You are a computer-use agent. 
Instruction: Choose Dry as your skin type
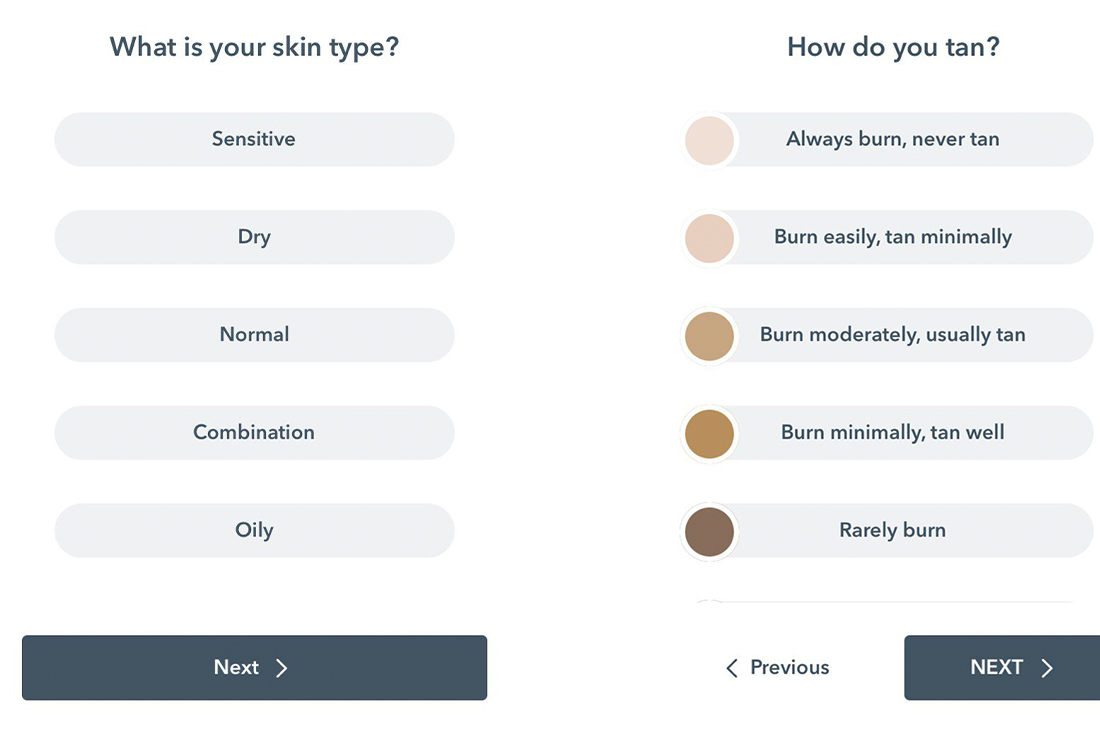[254, 237]
